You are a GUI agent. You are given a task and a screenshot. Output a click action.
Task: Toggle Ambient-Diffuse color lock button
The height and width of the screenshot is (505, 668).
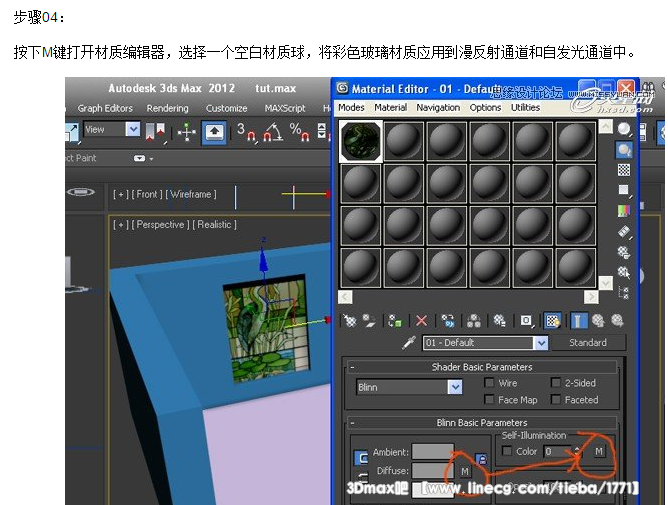point(361,458)
